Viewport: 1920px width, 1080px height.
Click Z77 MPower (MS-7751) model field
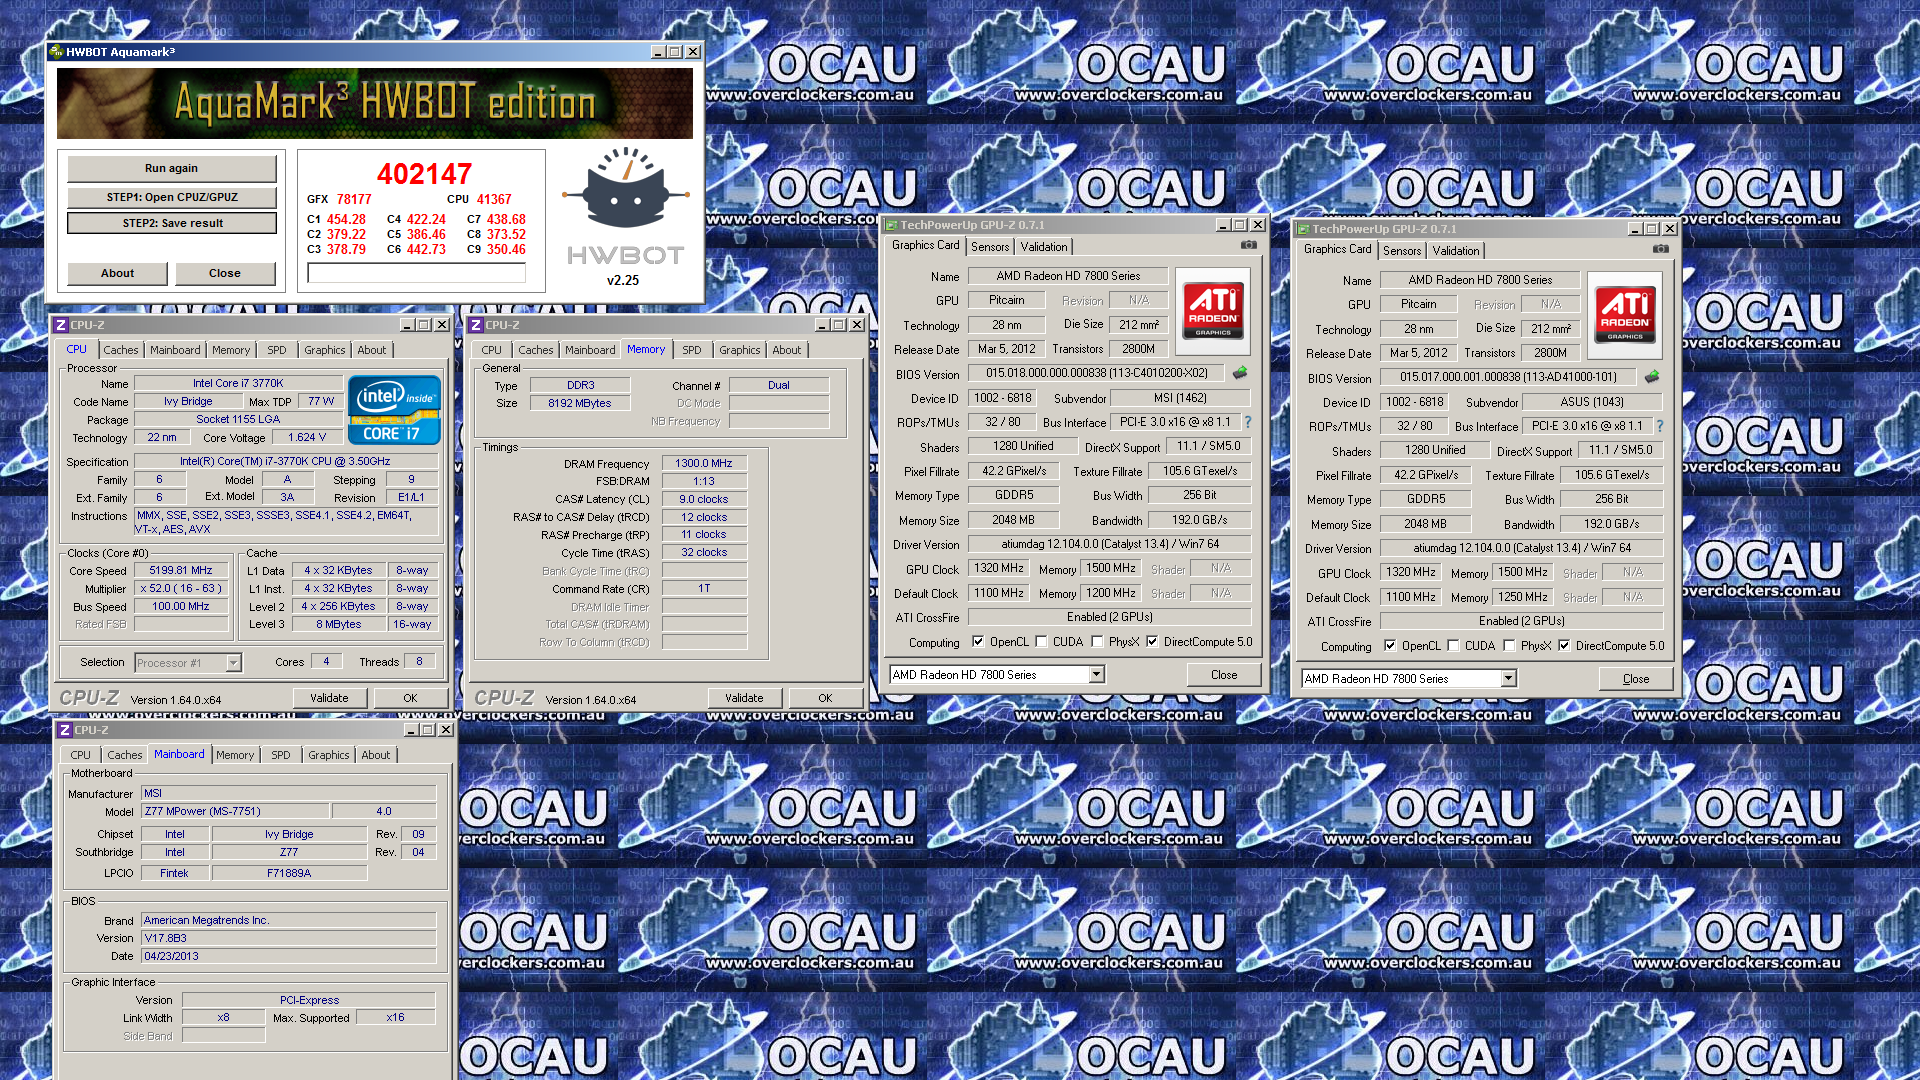pyautogui.click(x=234, y=812)
